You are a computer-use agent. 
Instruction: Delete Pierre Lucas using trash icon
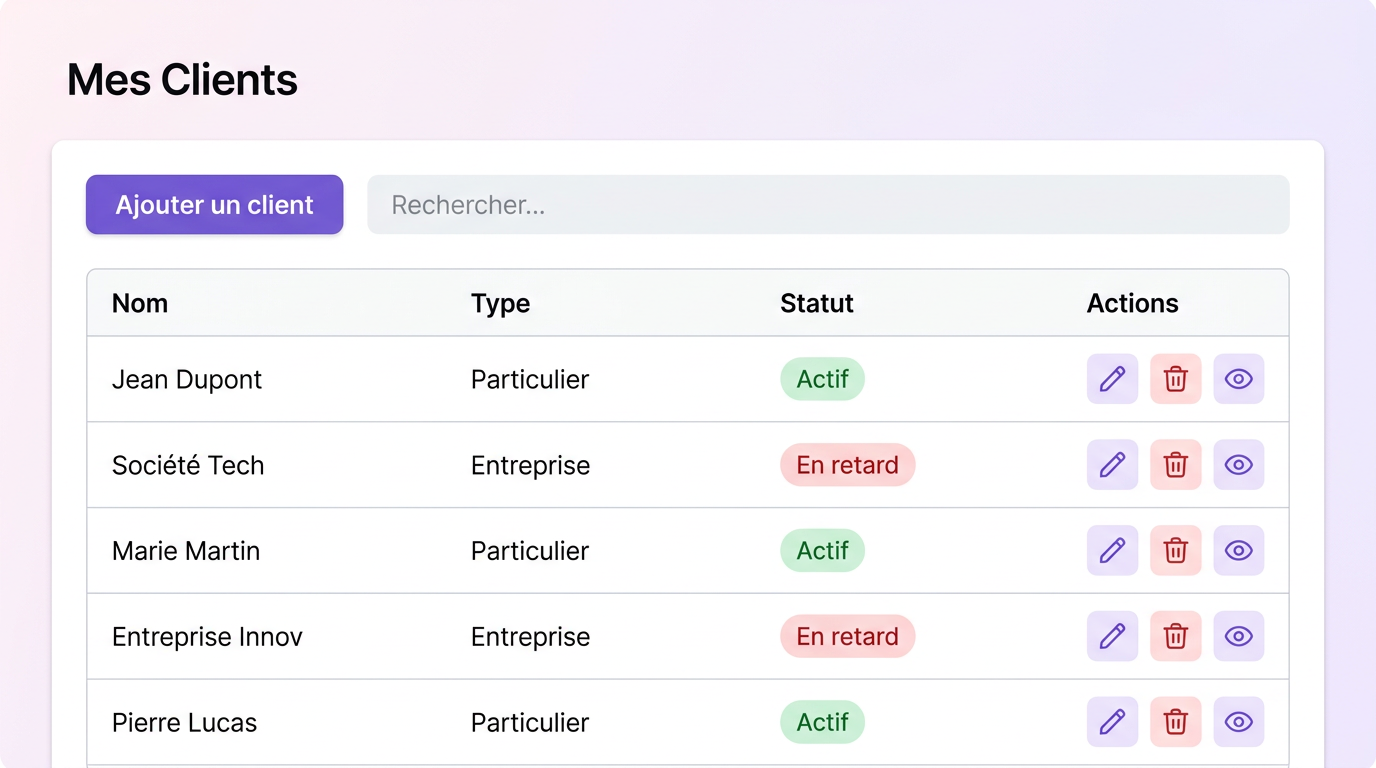click(1176, 722)
